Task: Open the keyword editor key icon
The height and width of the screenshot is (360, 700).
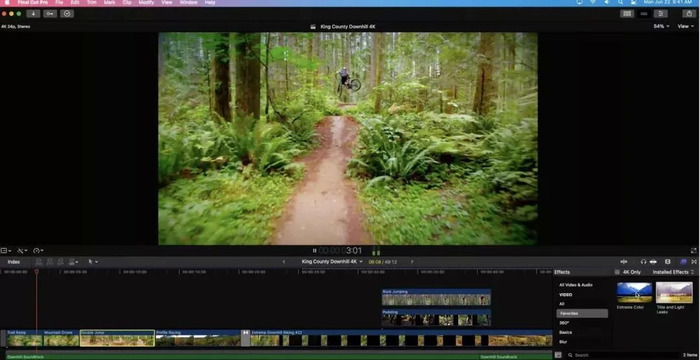Action: click(x=50, y=13)
